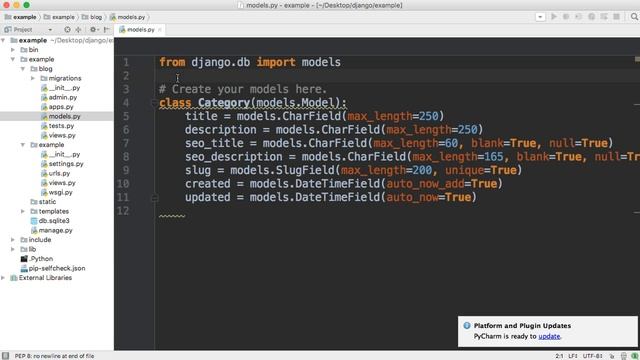Image resolution: width=640 pixels, height=360 pixels.
Task: Collapse the Category class fold marker
Action: click(154, 103)
